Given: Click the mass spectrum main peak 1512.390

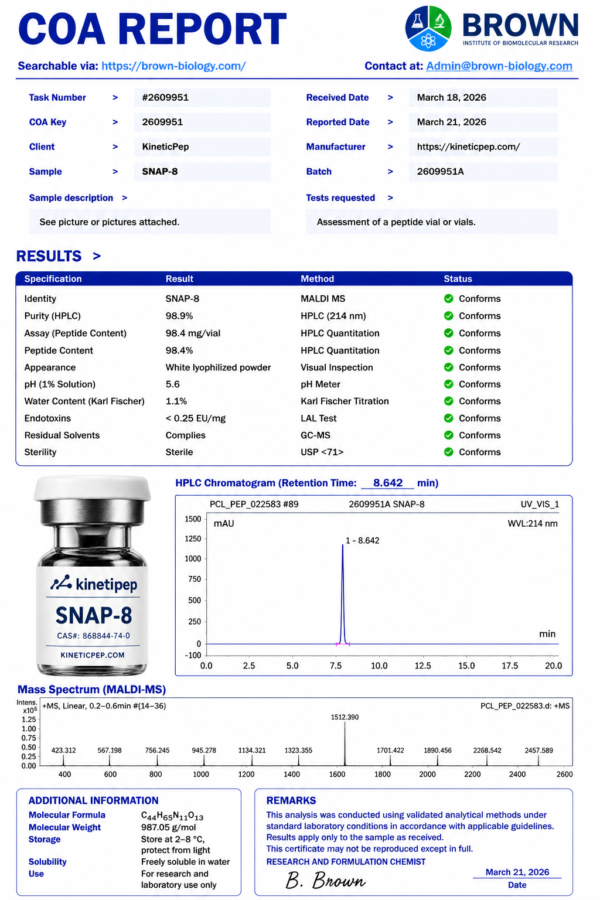Looking at the screenshot, I should point(345,743).
